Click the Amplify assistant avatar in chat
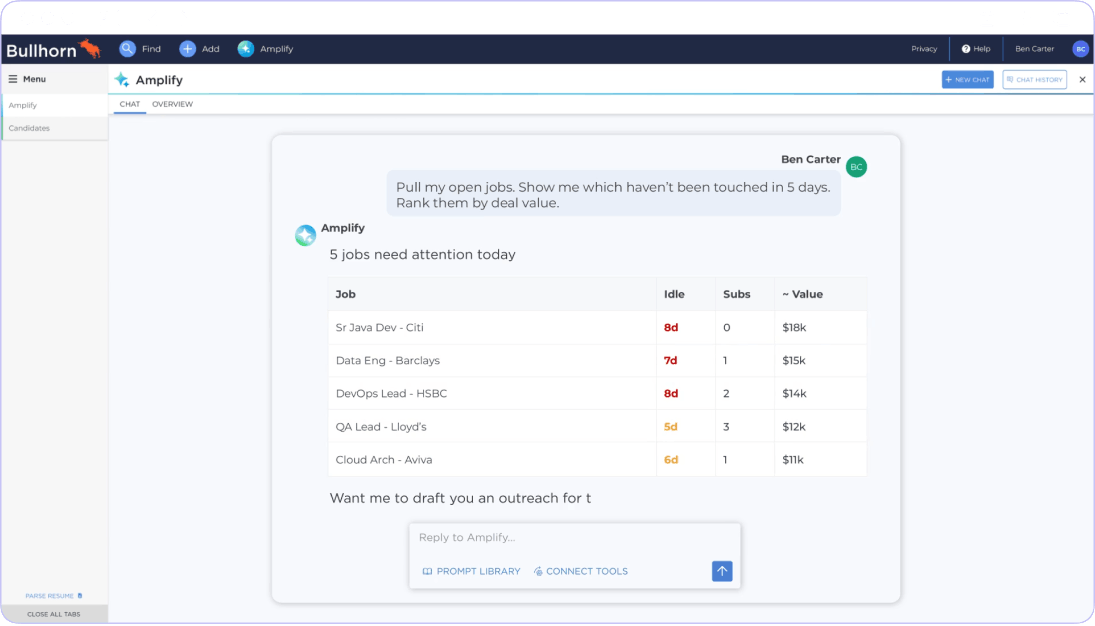Screen dimensions: 1095x626 tap(305, 235)
